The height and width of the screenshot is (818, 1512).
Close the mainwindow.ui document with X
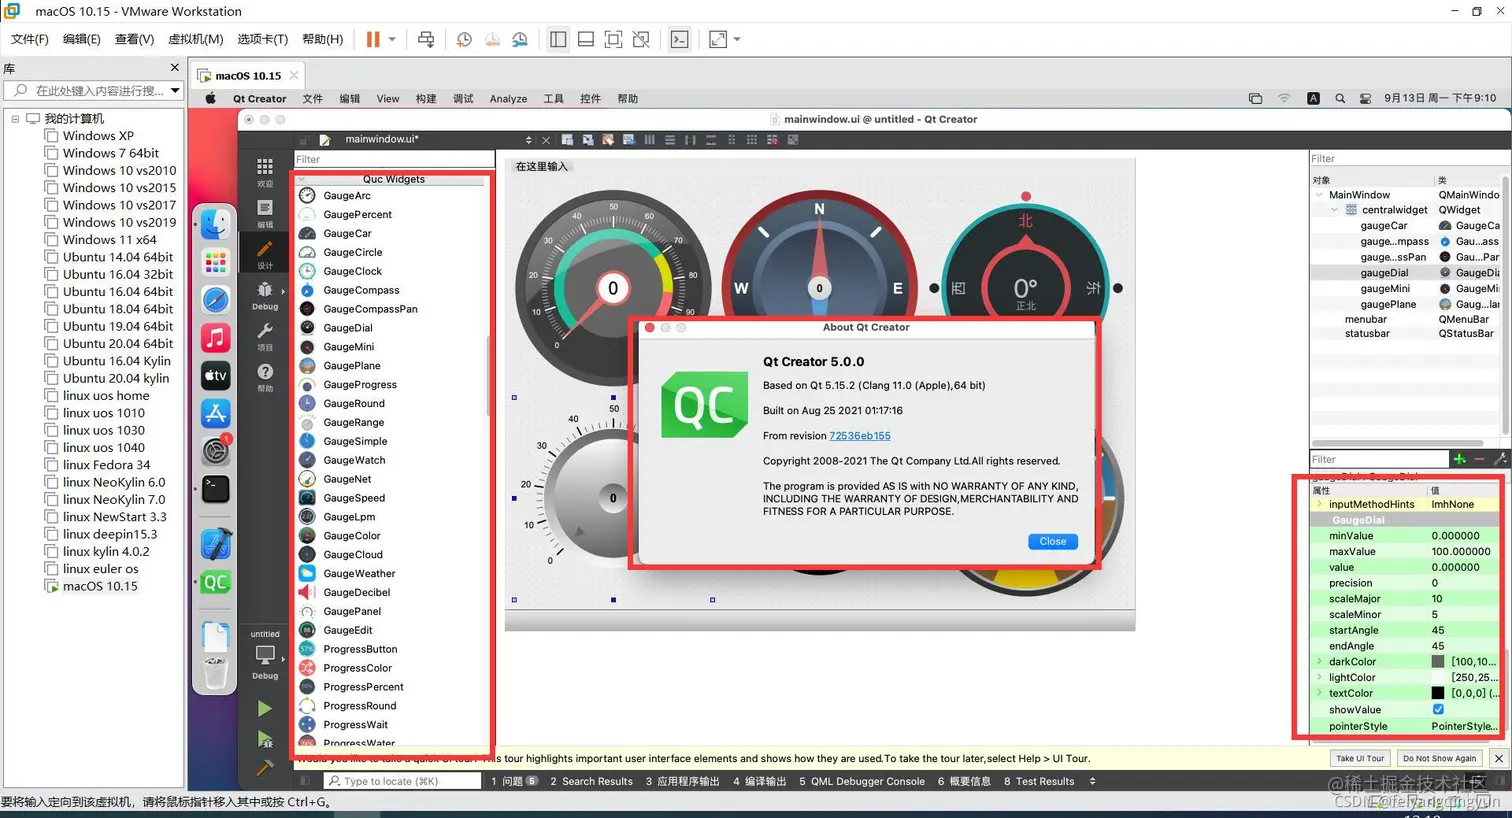point(546,140)
